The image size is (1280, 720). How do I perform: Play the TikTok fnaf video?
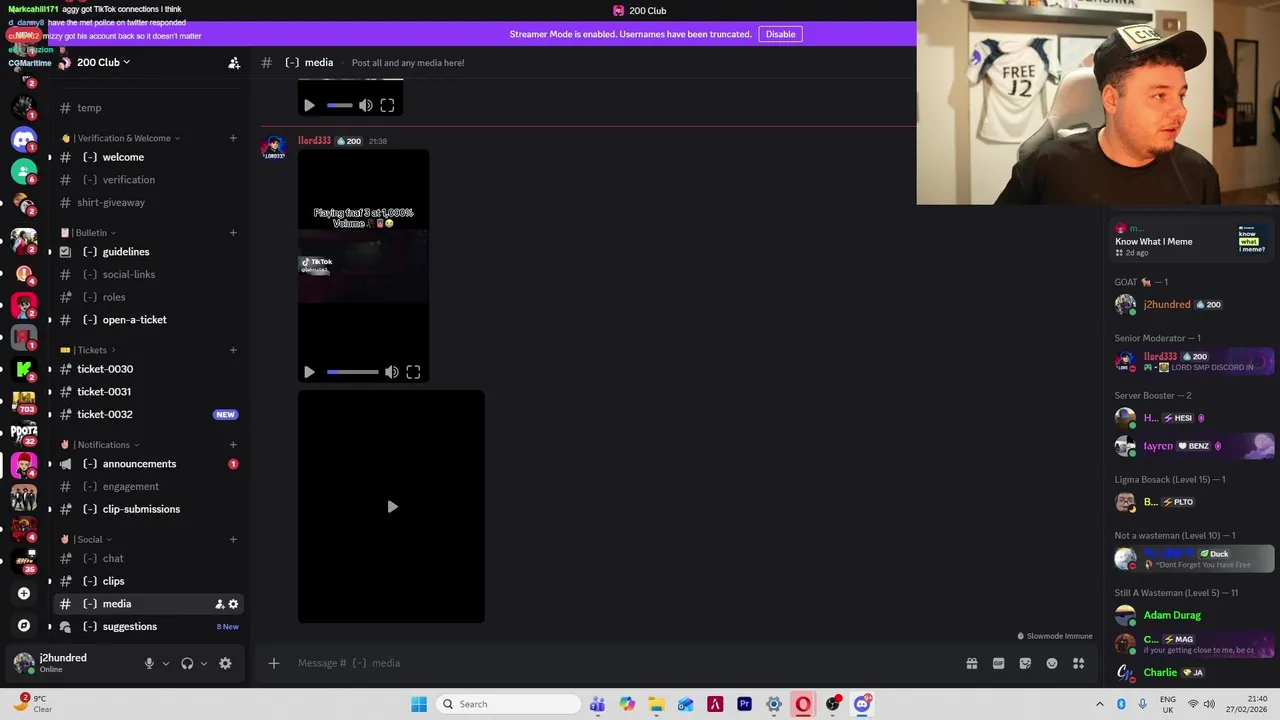(309, 372)
